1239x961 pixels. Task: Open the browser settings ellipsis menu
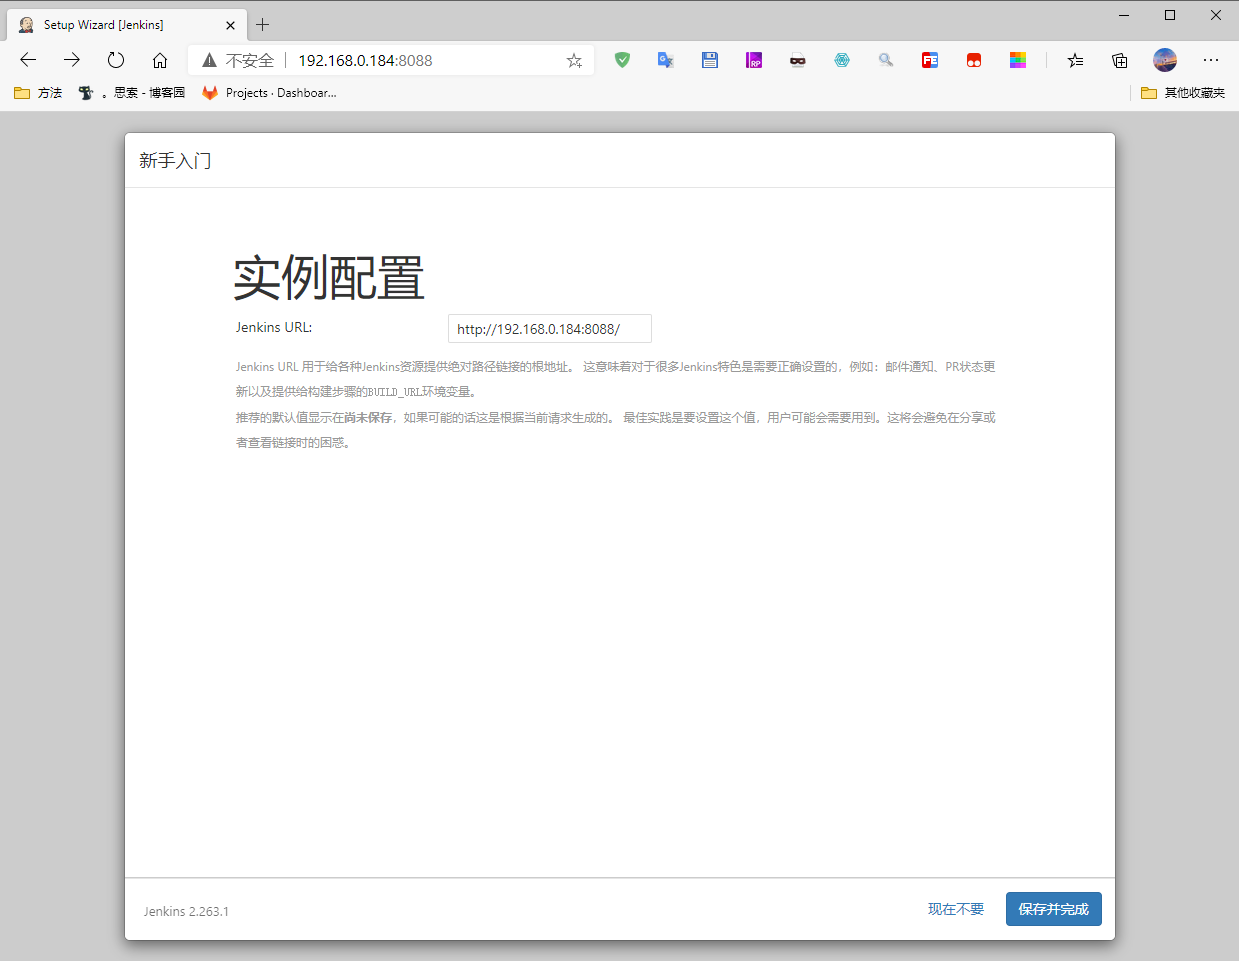click(x=1211, y=60)
